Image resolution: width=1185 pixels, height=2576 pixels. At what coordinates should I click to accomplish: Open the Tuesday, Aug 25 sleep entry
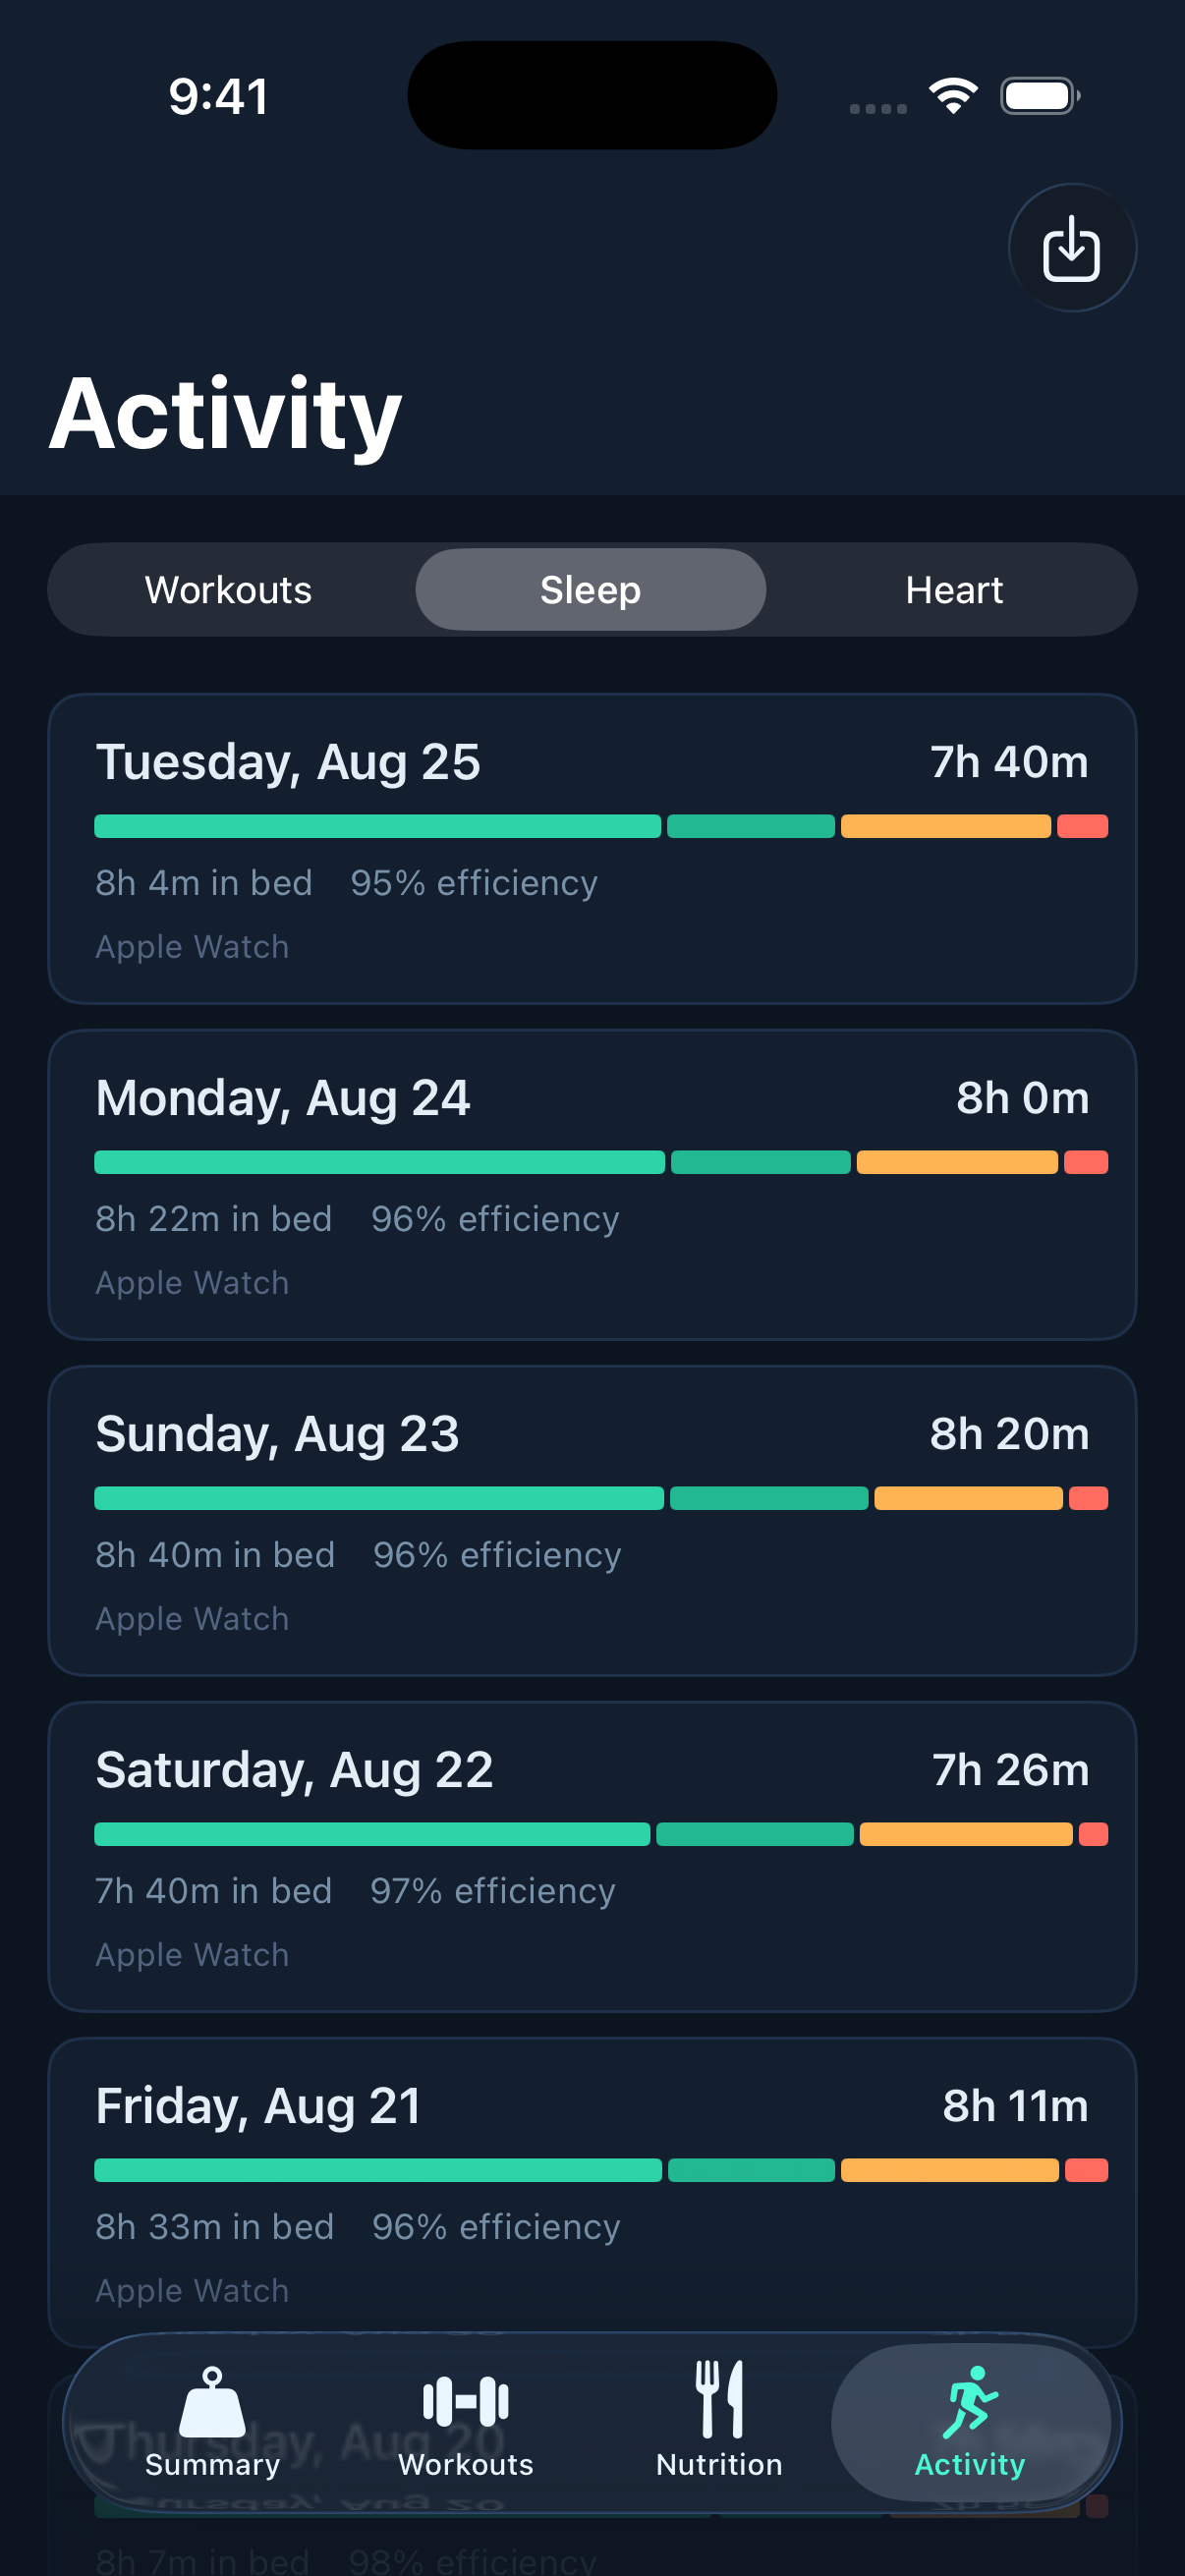point(592,849)
